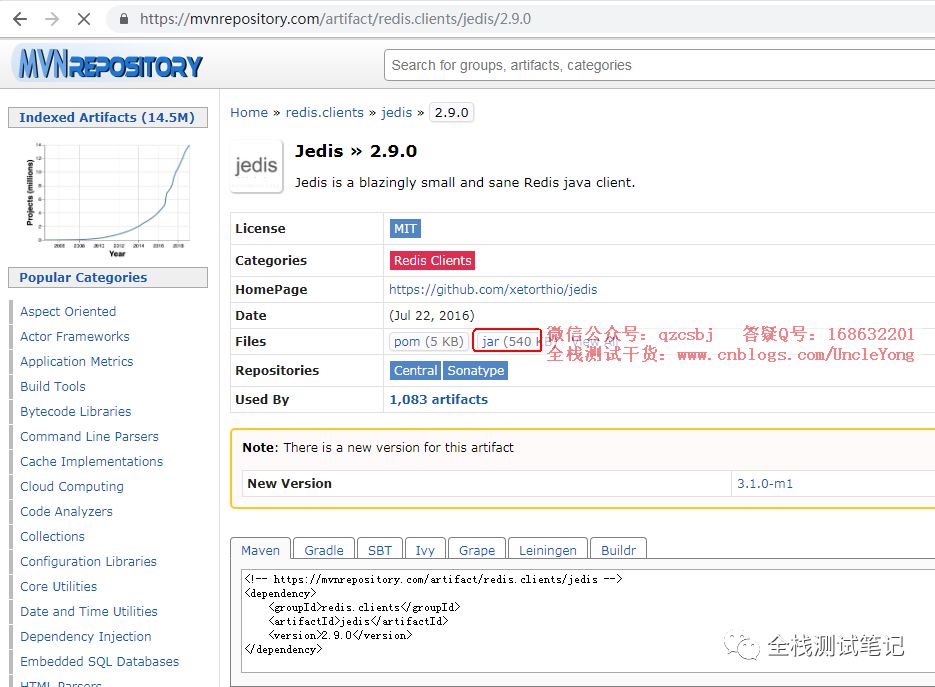Click the Central repository tag
The height and width of the screenshot is (687, 935).
415,371
